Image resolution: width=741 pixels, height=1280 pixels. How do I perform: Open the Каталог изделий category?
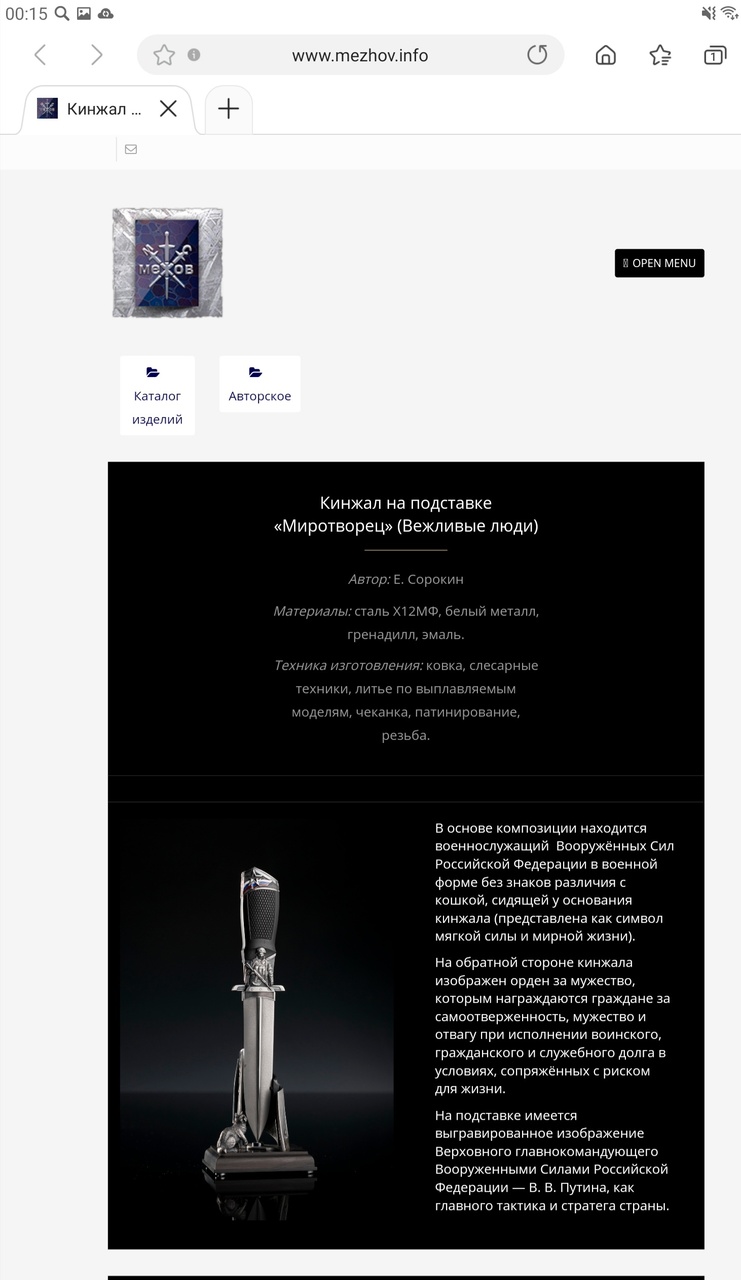tap(157, 396)
